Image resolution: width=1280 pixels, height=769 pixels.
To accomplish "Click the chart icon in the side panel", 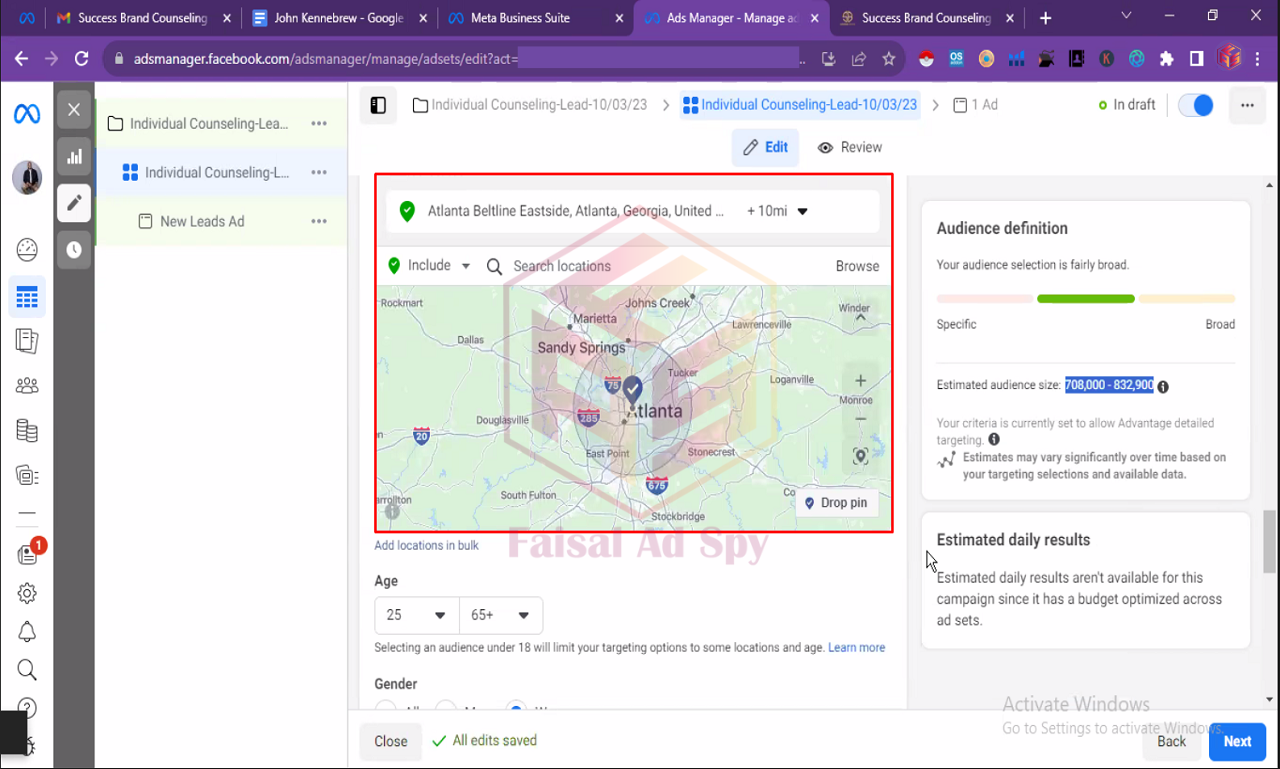I will pos(74,157).
